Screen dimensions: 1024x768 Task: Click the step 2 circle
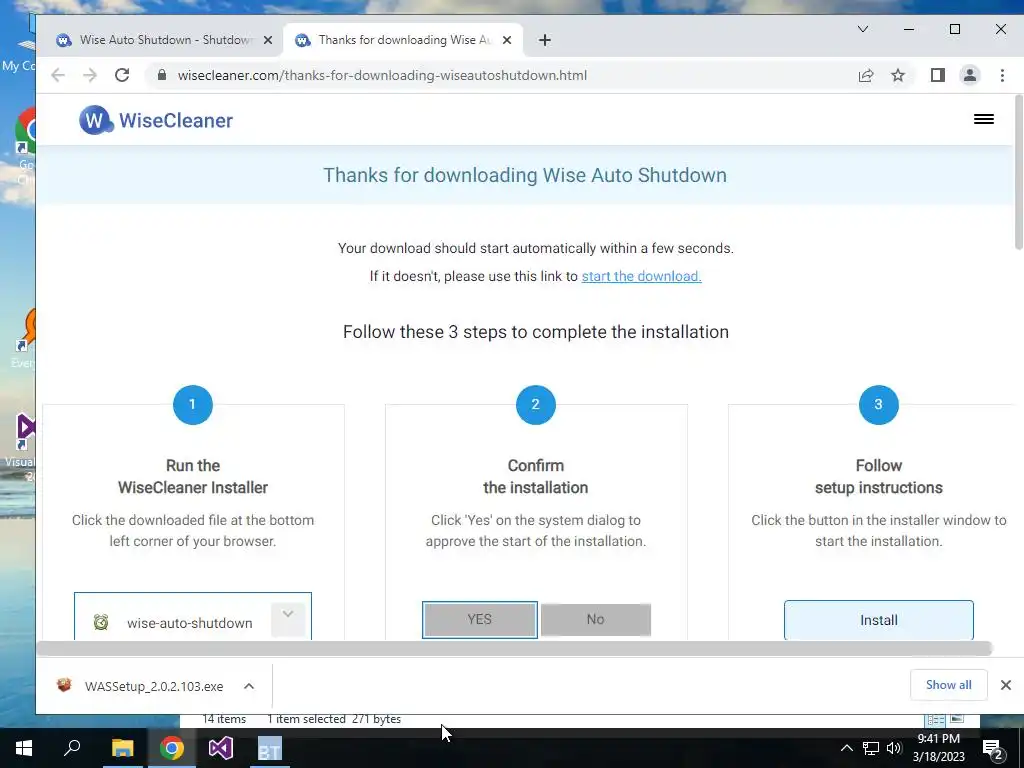point(536,405)
